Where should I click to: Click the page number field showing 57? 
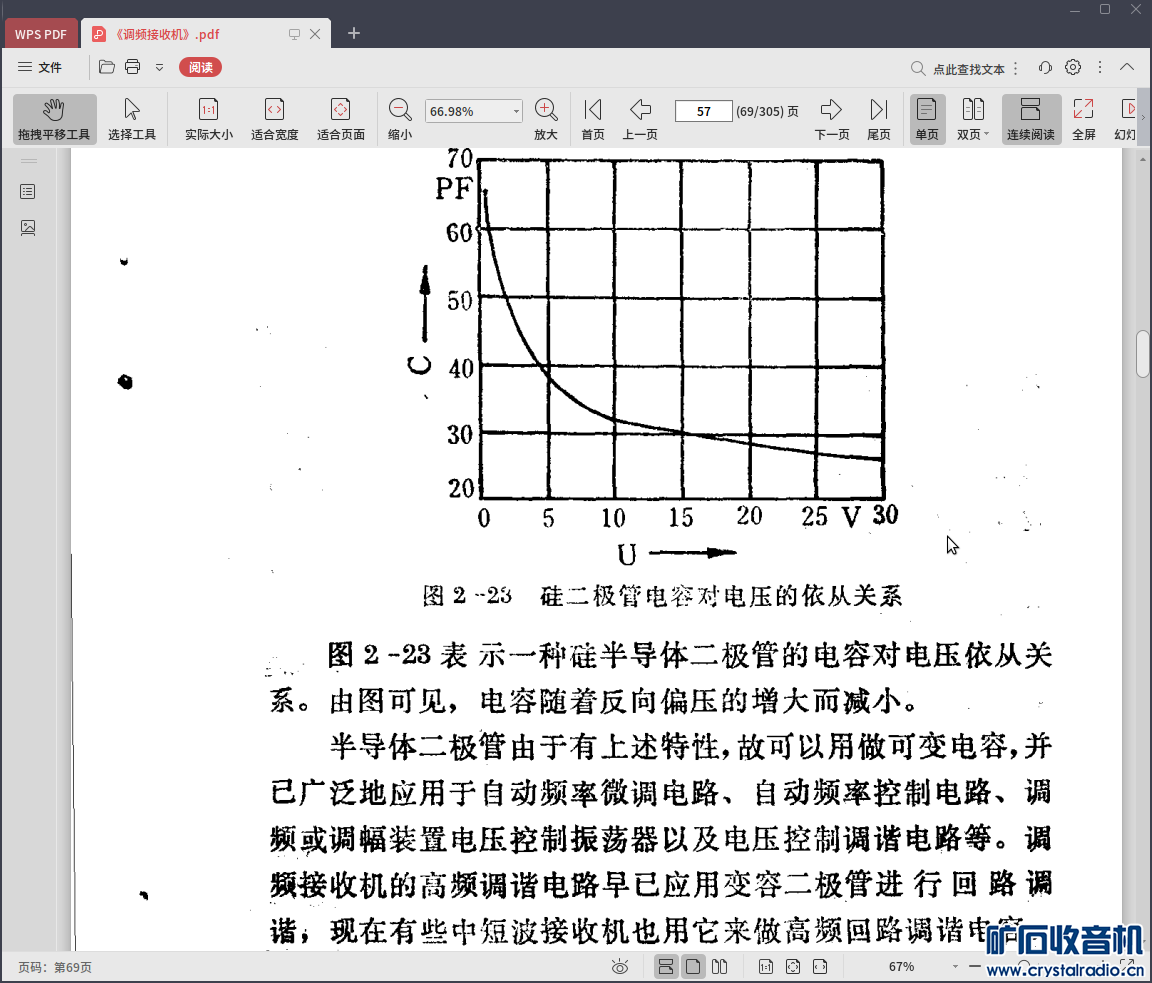pyautogui.click(x=703, y=112)
